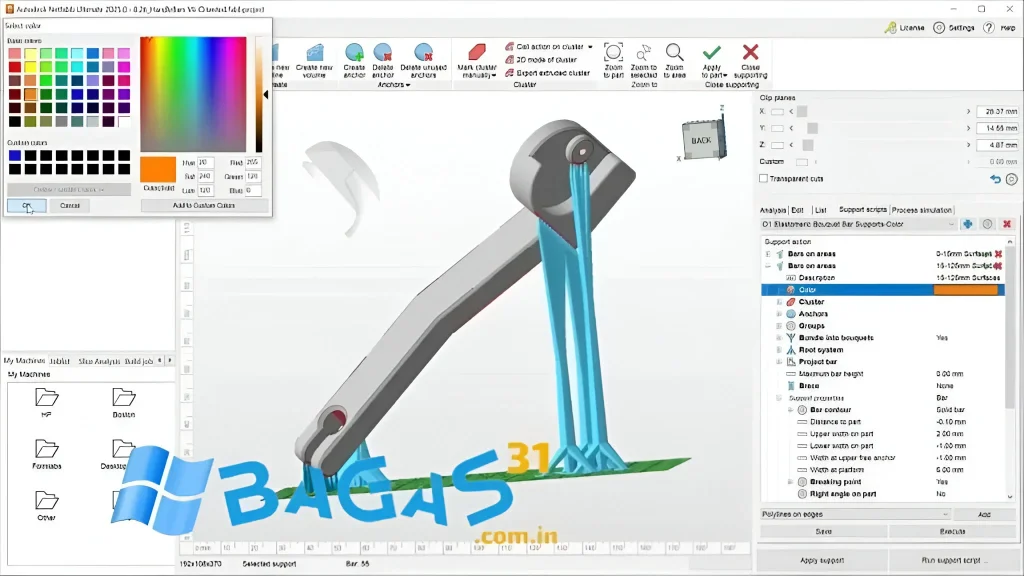The width and height of the screenshot is (1024, 576).
Task: Toggle the Y clip plane checkbox
Action: pyautogui.click(x=777, y=128)
